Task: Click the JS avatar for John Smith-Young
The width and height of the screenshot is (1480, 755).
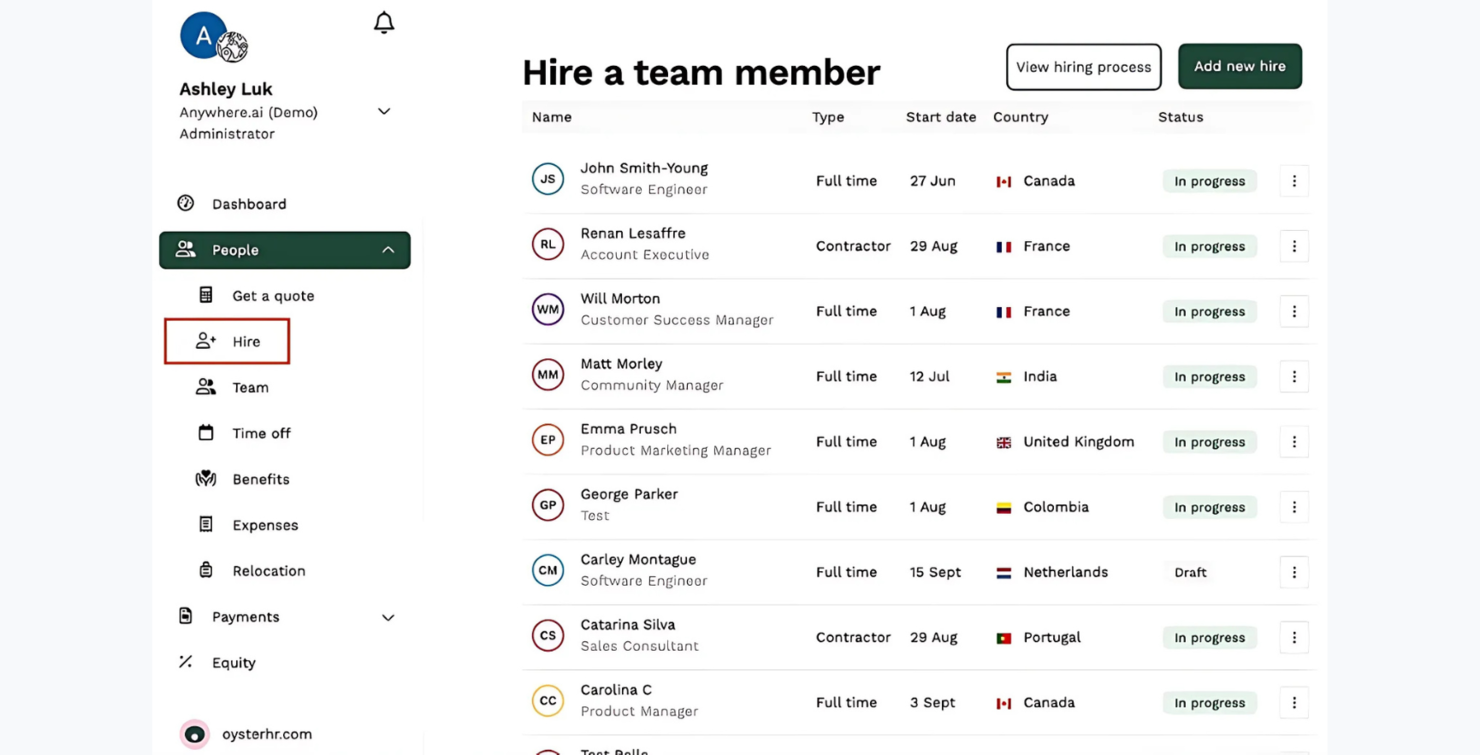Action: click(548, 179)
